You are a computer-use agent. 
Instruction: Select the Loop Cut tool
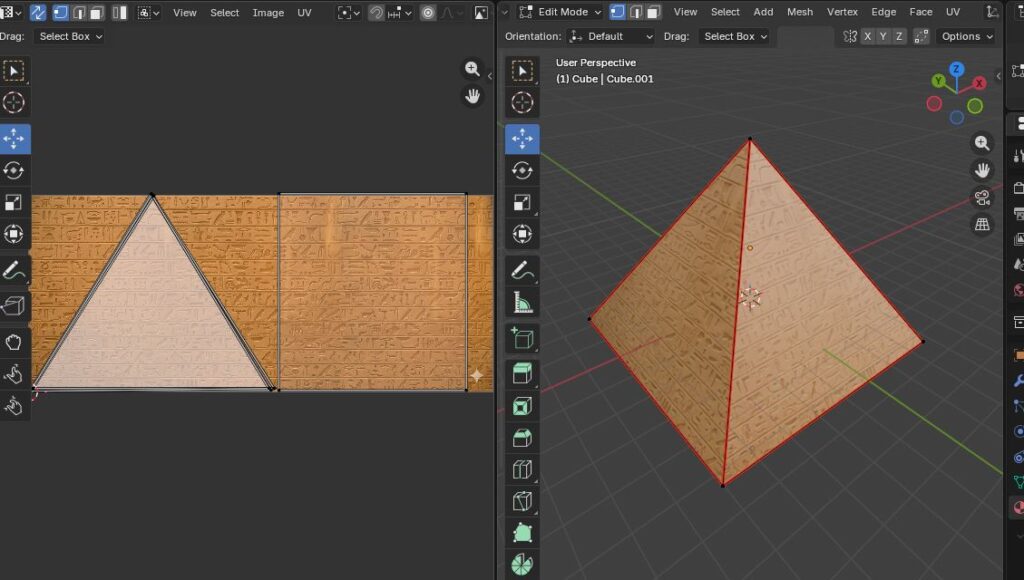(522, 469)
